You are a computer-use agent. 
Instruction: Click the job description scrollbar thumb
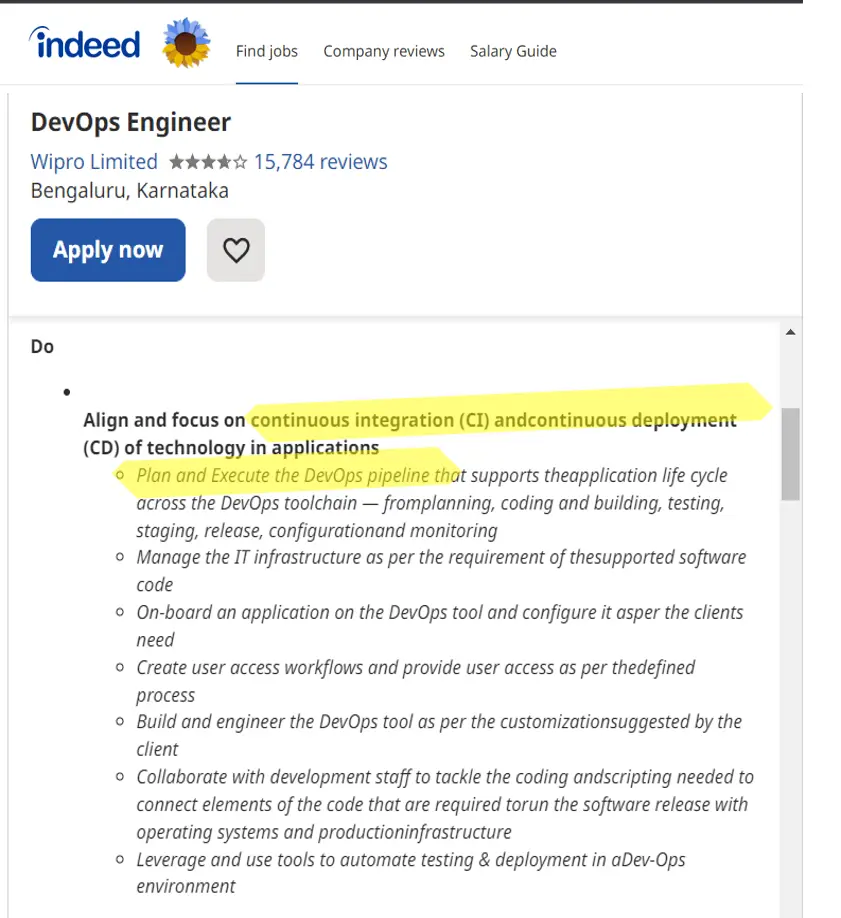[790, 453]
